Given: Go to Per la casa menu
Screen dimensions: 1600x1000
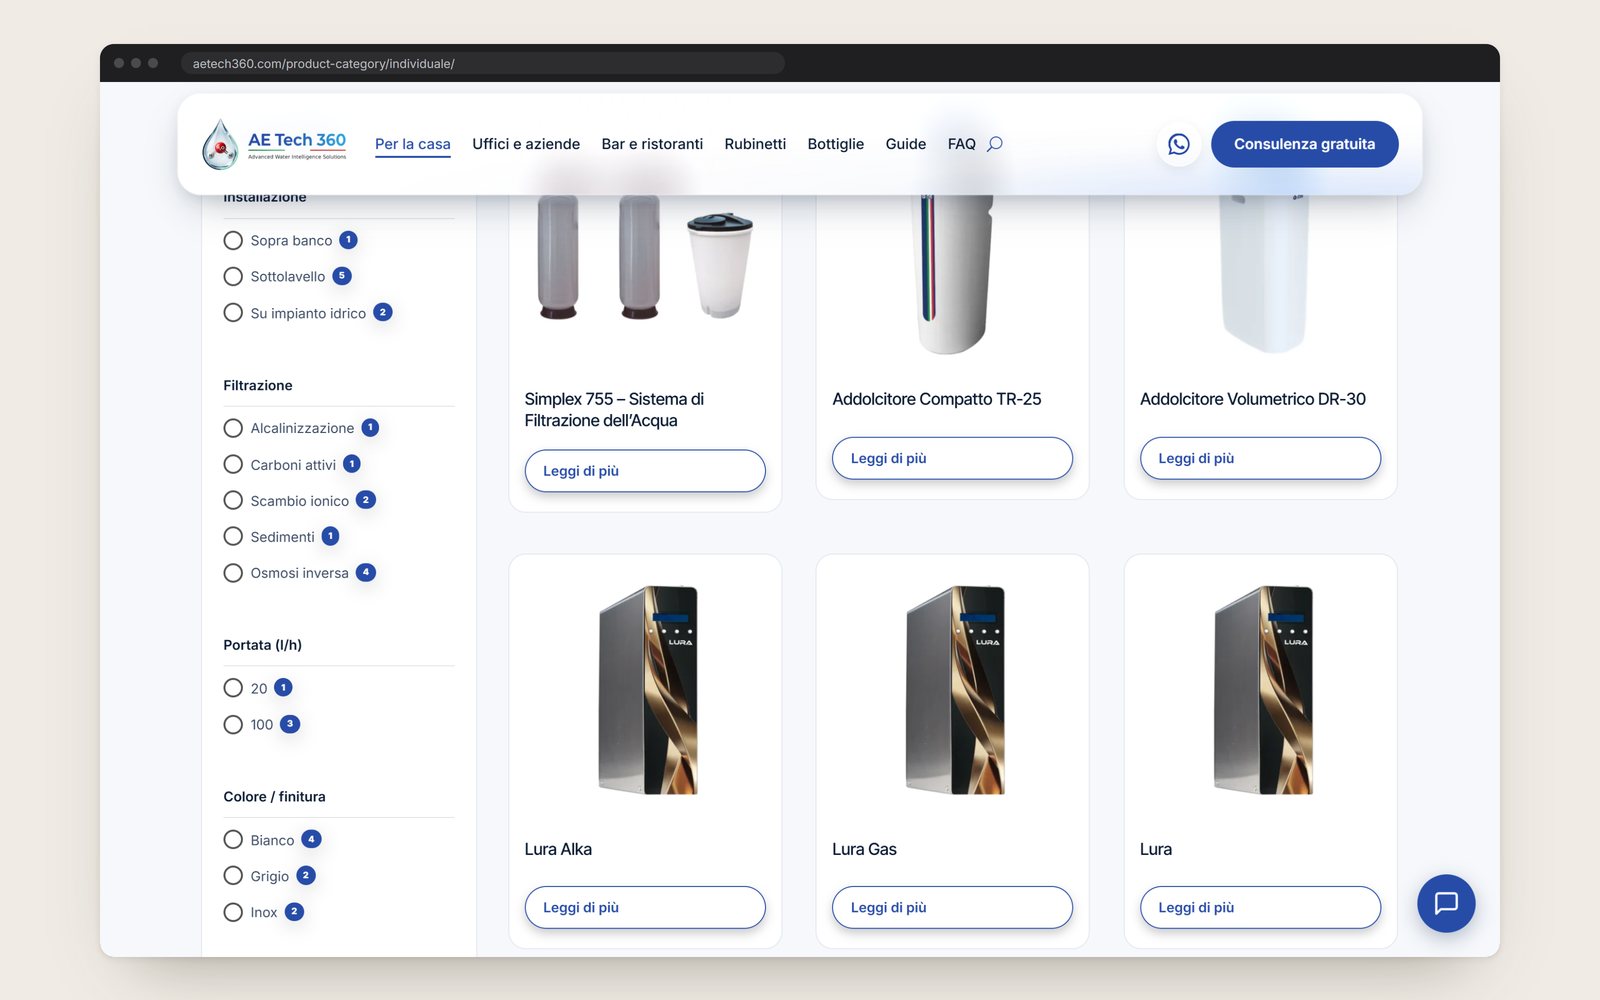Looking at the screenshot, I should (x=413, y=144).
